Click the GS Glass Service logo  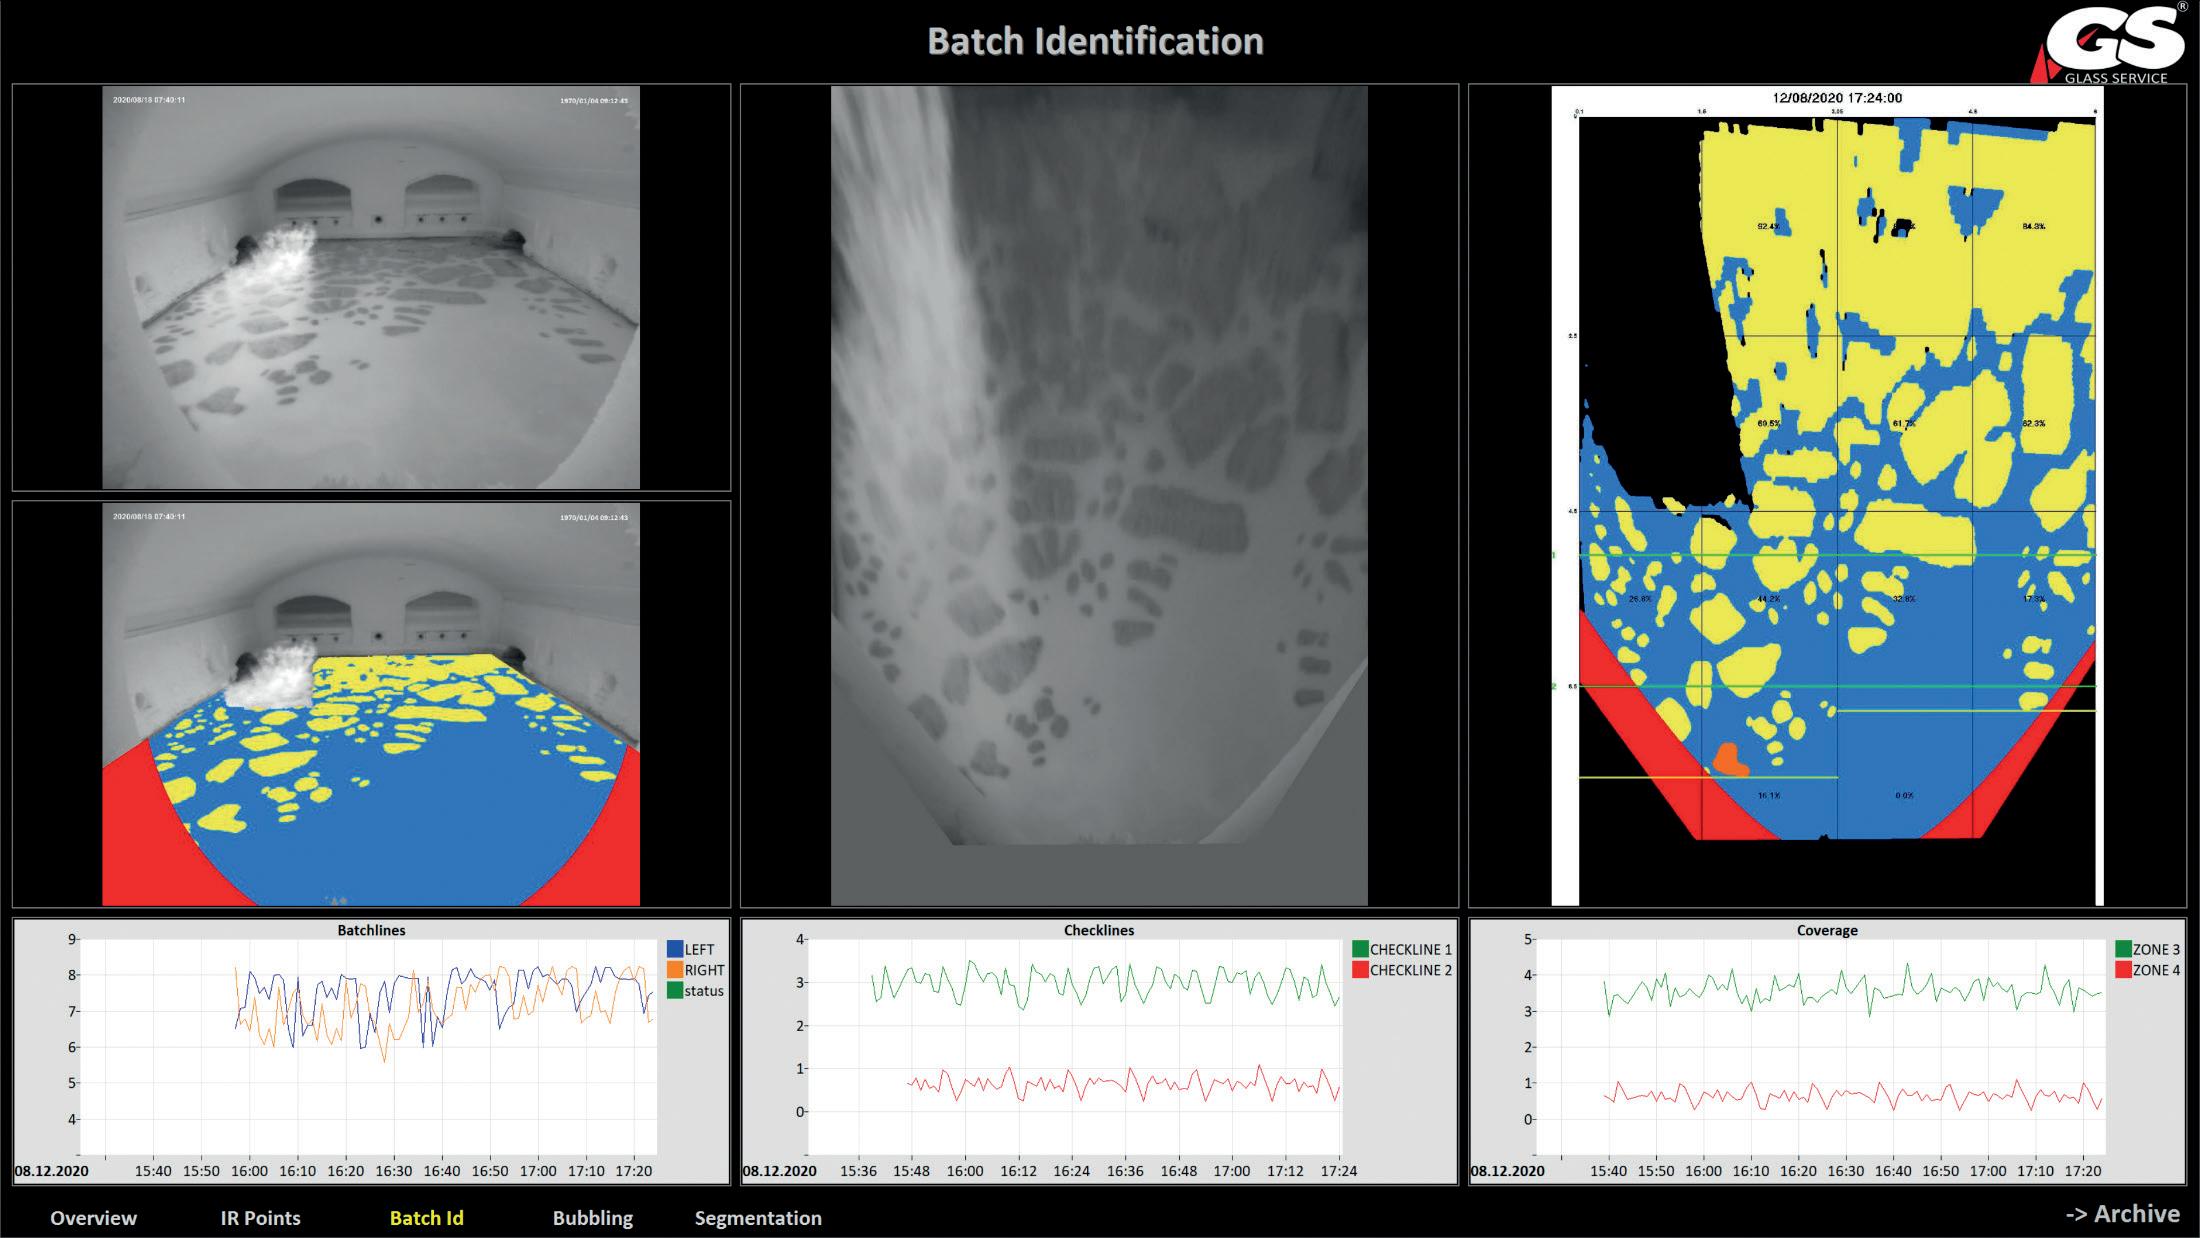(2110, 44)
